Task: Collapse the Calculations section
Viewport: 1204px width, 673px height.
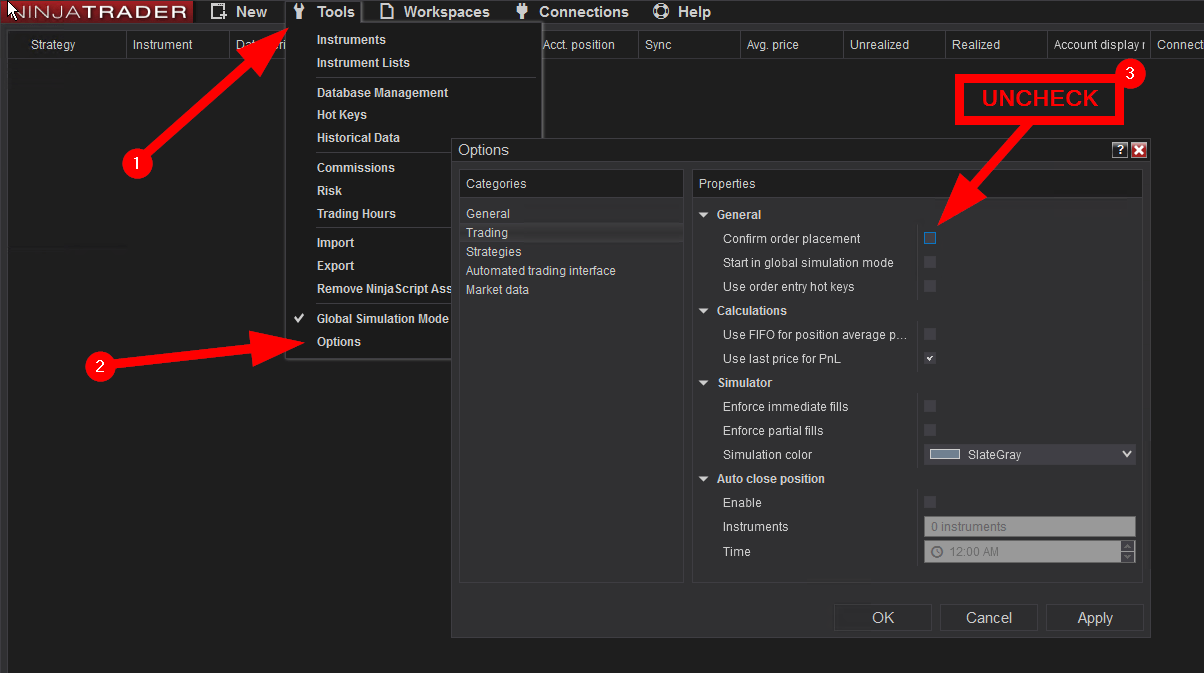Action: pyautogui.click(x=704, y=311)
